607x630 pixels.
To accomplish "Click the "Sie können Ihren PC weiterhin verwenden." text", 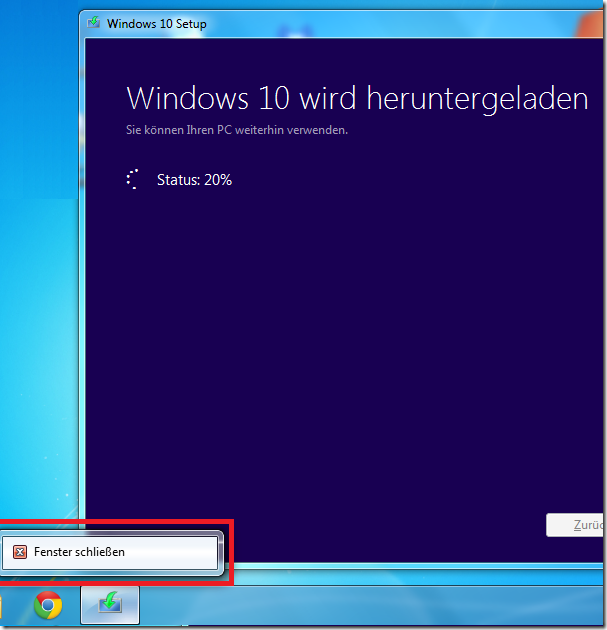I will [237, 130].
